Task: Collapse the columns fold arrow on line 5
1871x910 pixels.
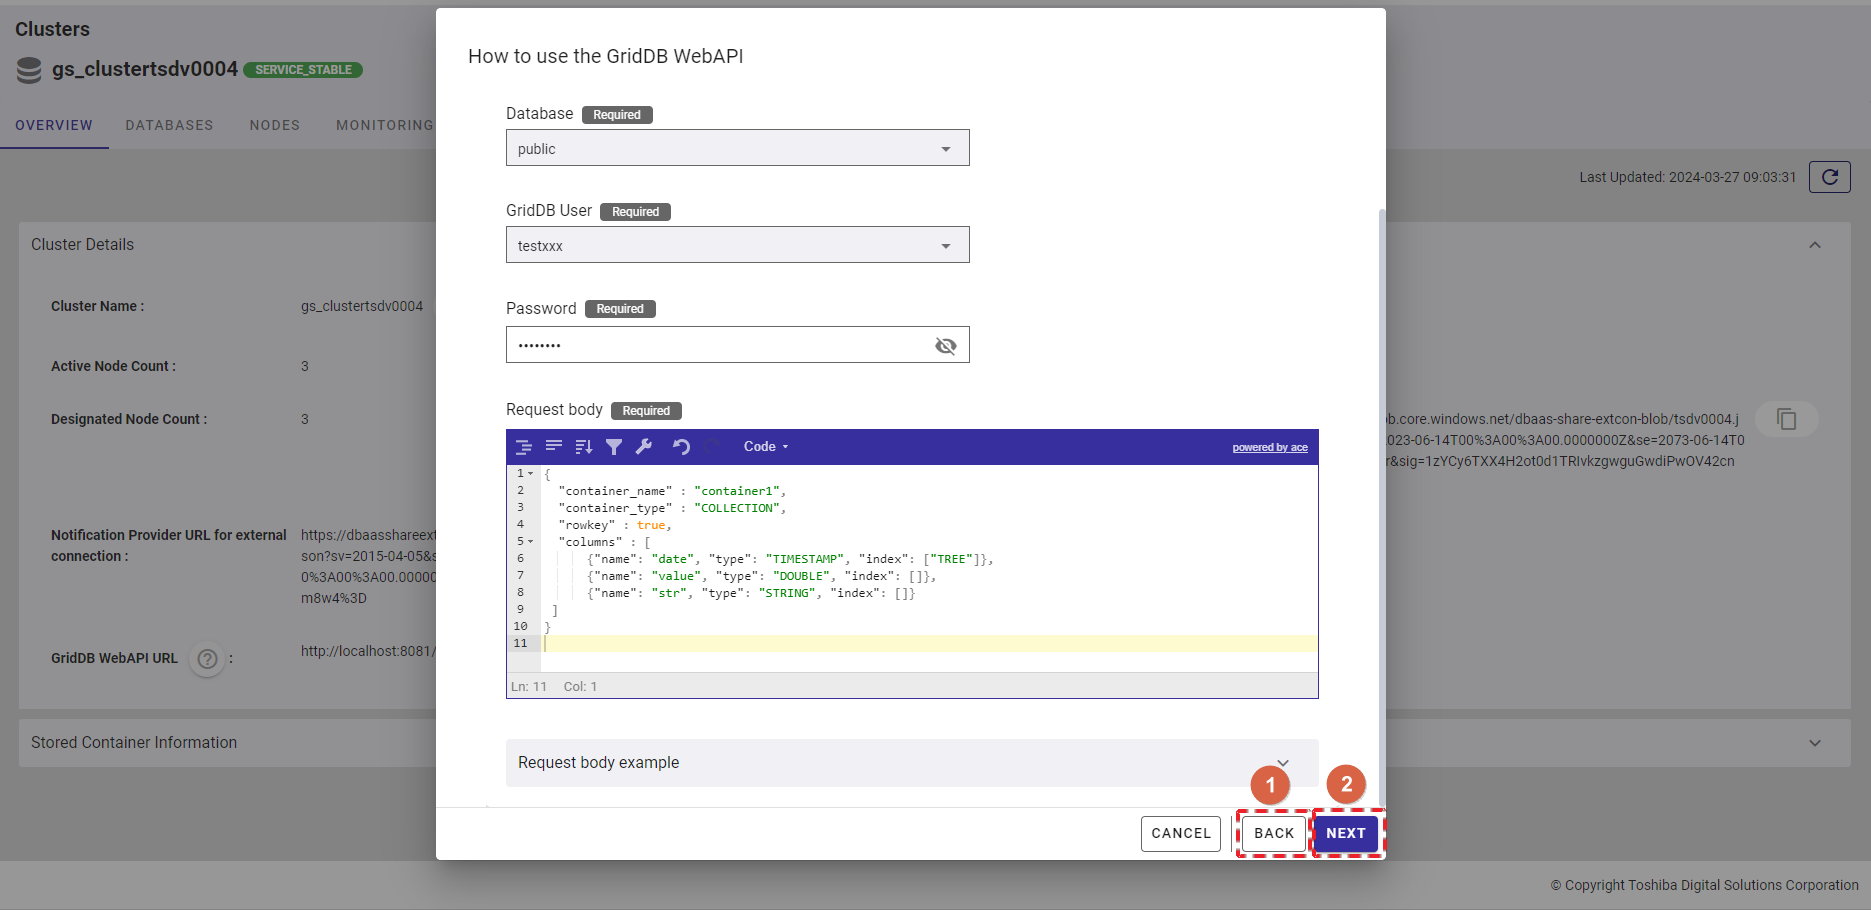Action: coord(531,542)
